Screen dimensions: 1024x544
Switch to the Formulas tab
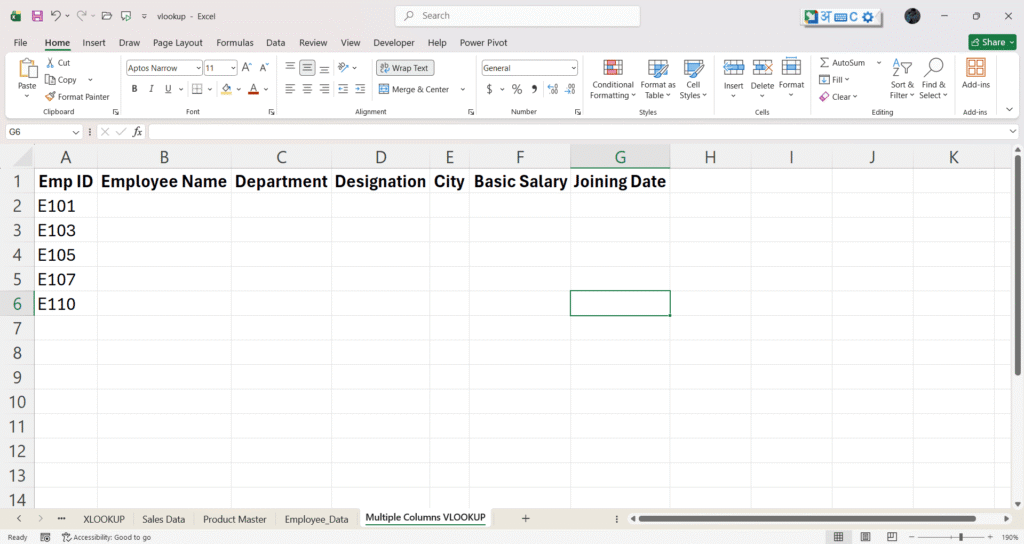pos(234,42)
